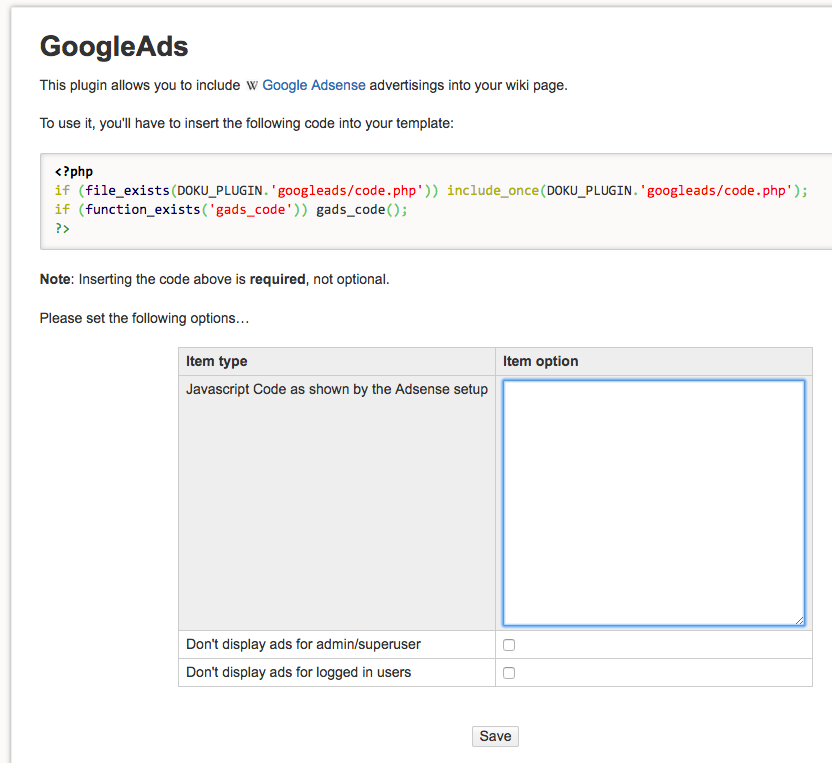The width and height of the screenshot is (832, 763).
Task: Click the Wikipedia W icon before Google Adsense
Action: coord(252,86)
